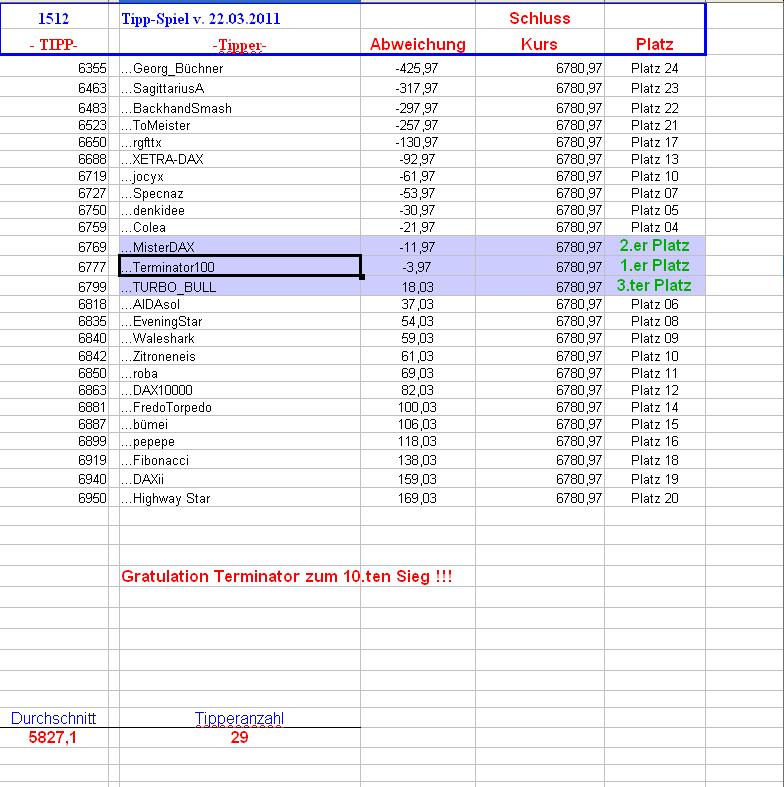
Task: Select the cell containing Terminator100
Action: [239, 267]
